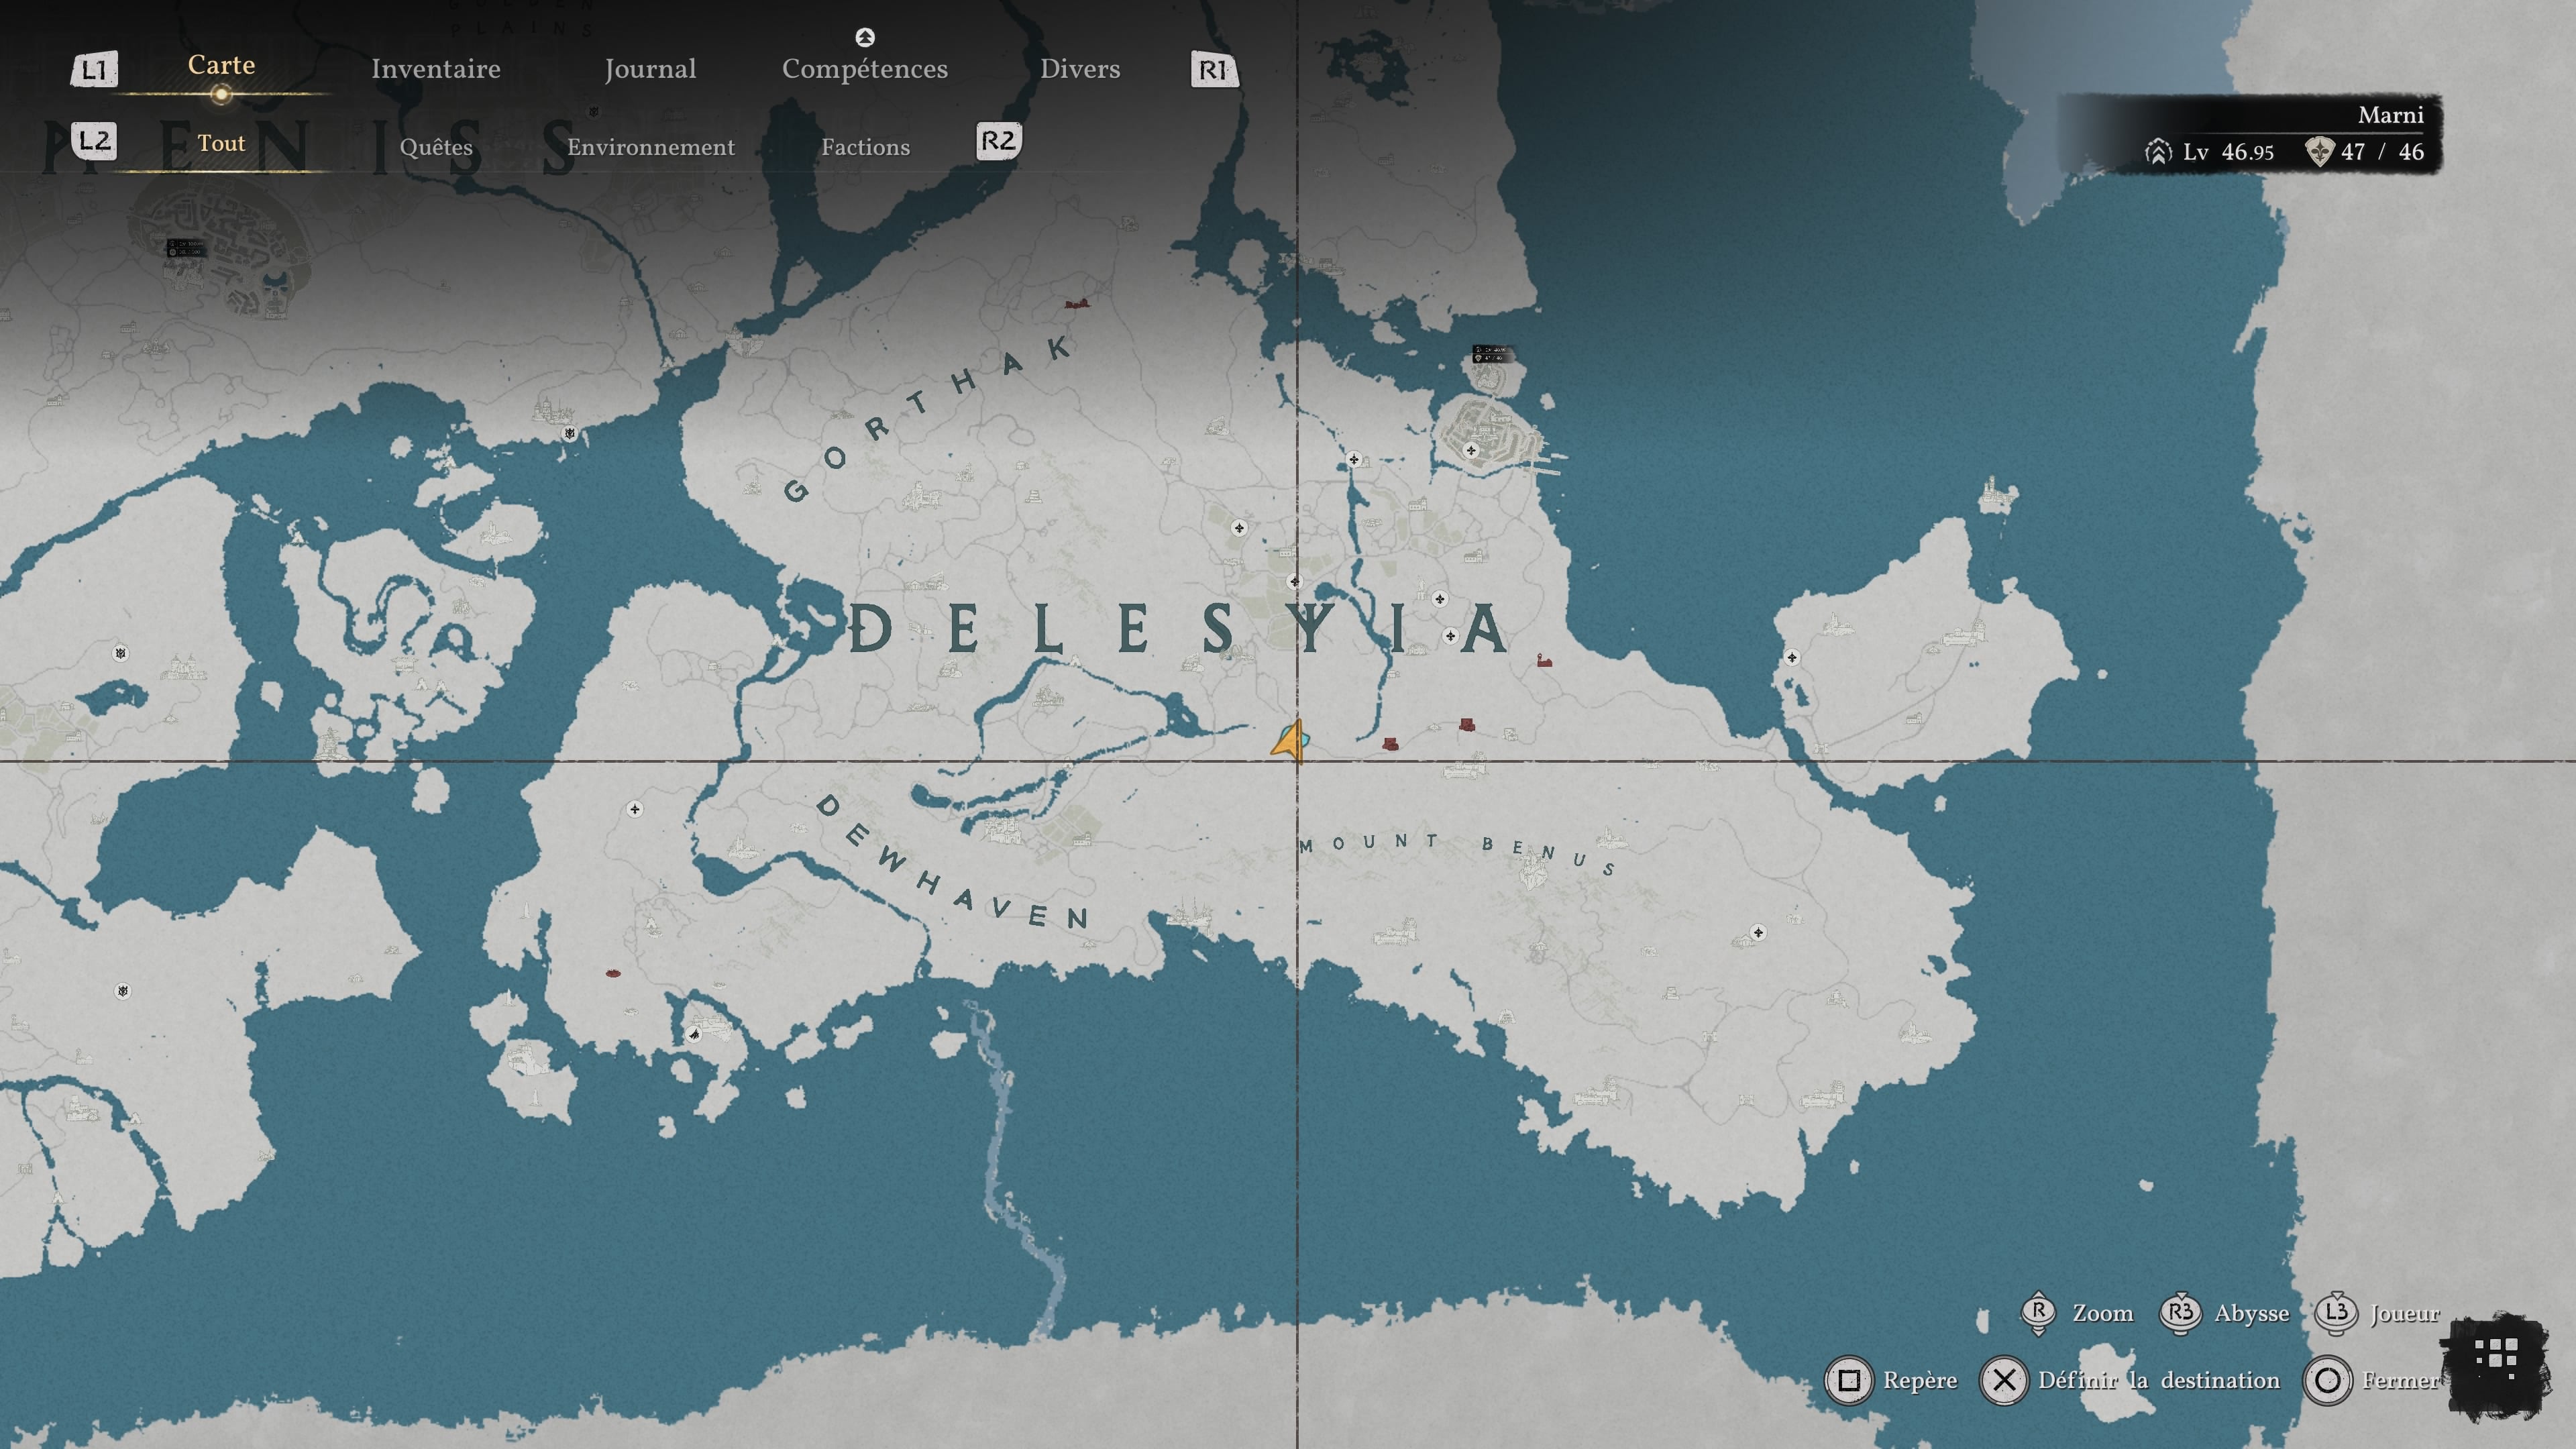This screenshot has height=1449, width=2576.
Task: Click the emblem icon beside 47 / 46
Action: [2319, 152]
